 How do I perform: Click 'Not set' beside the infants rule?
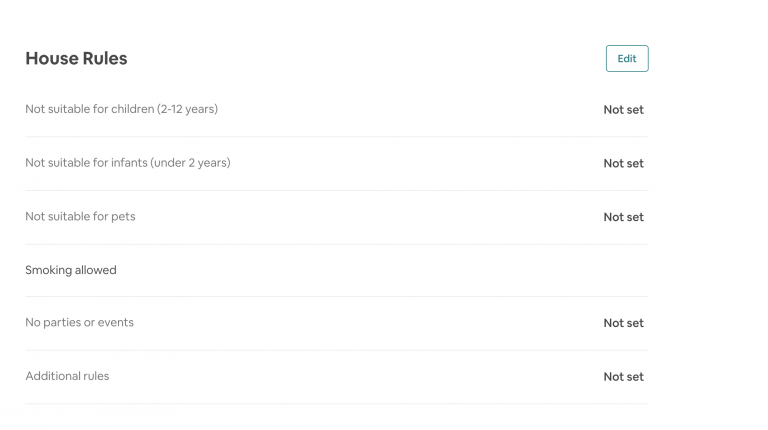tap(623, 164)
